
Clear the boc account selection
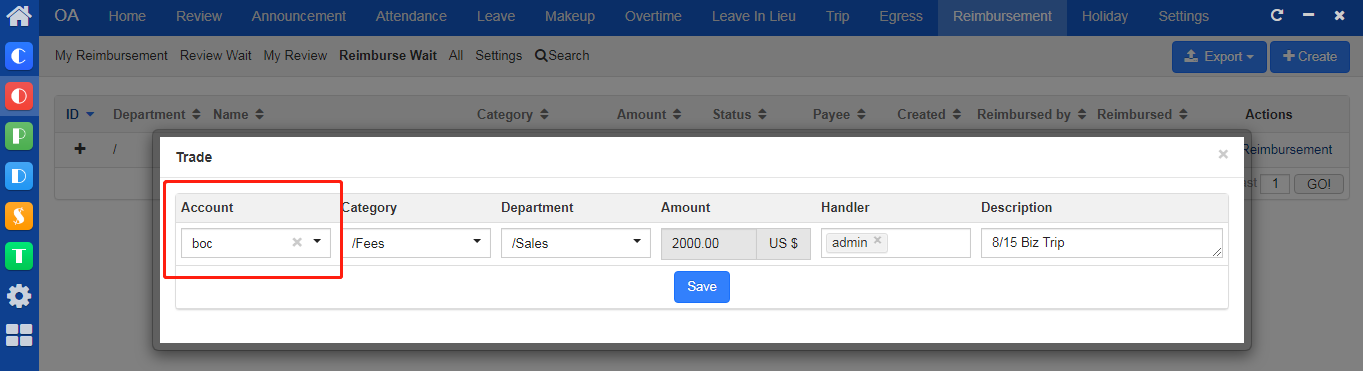296,242
